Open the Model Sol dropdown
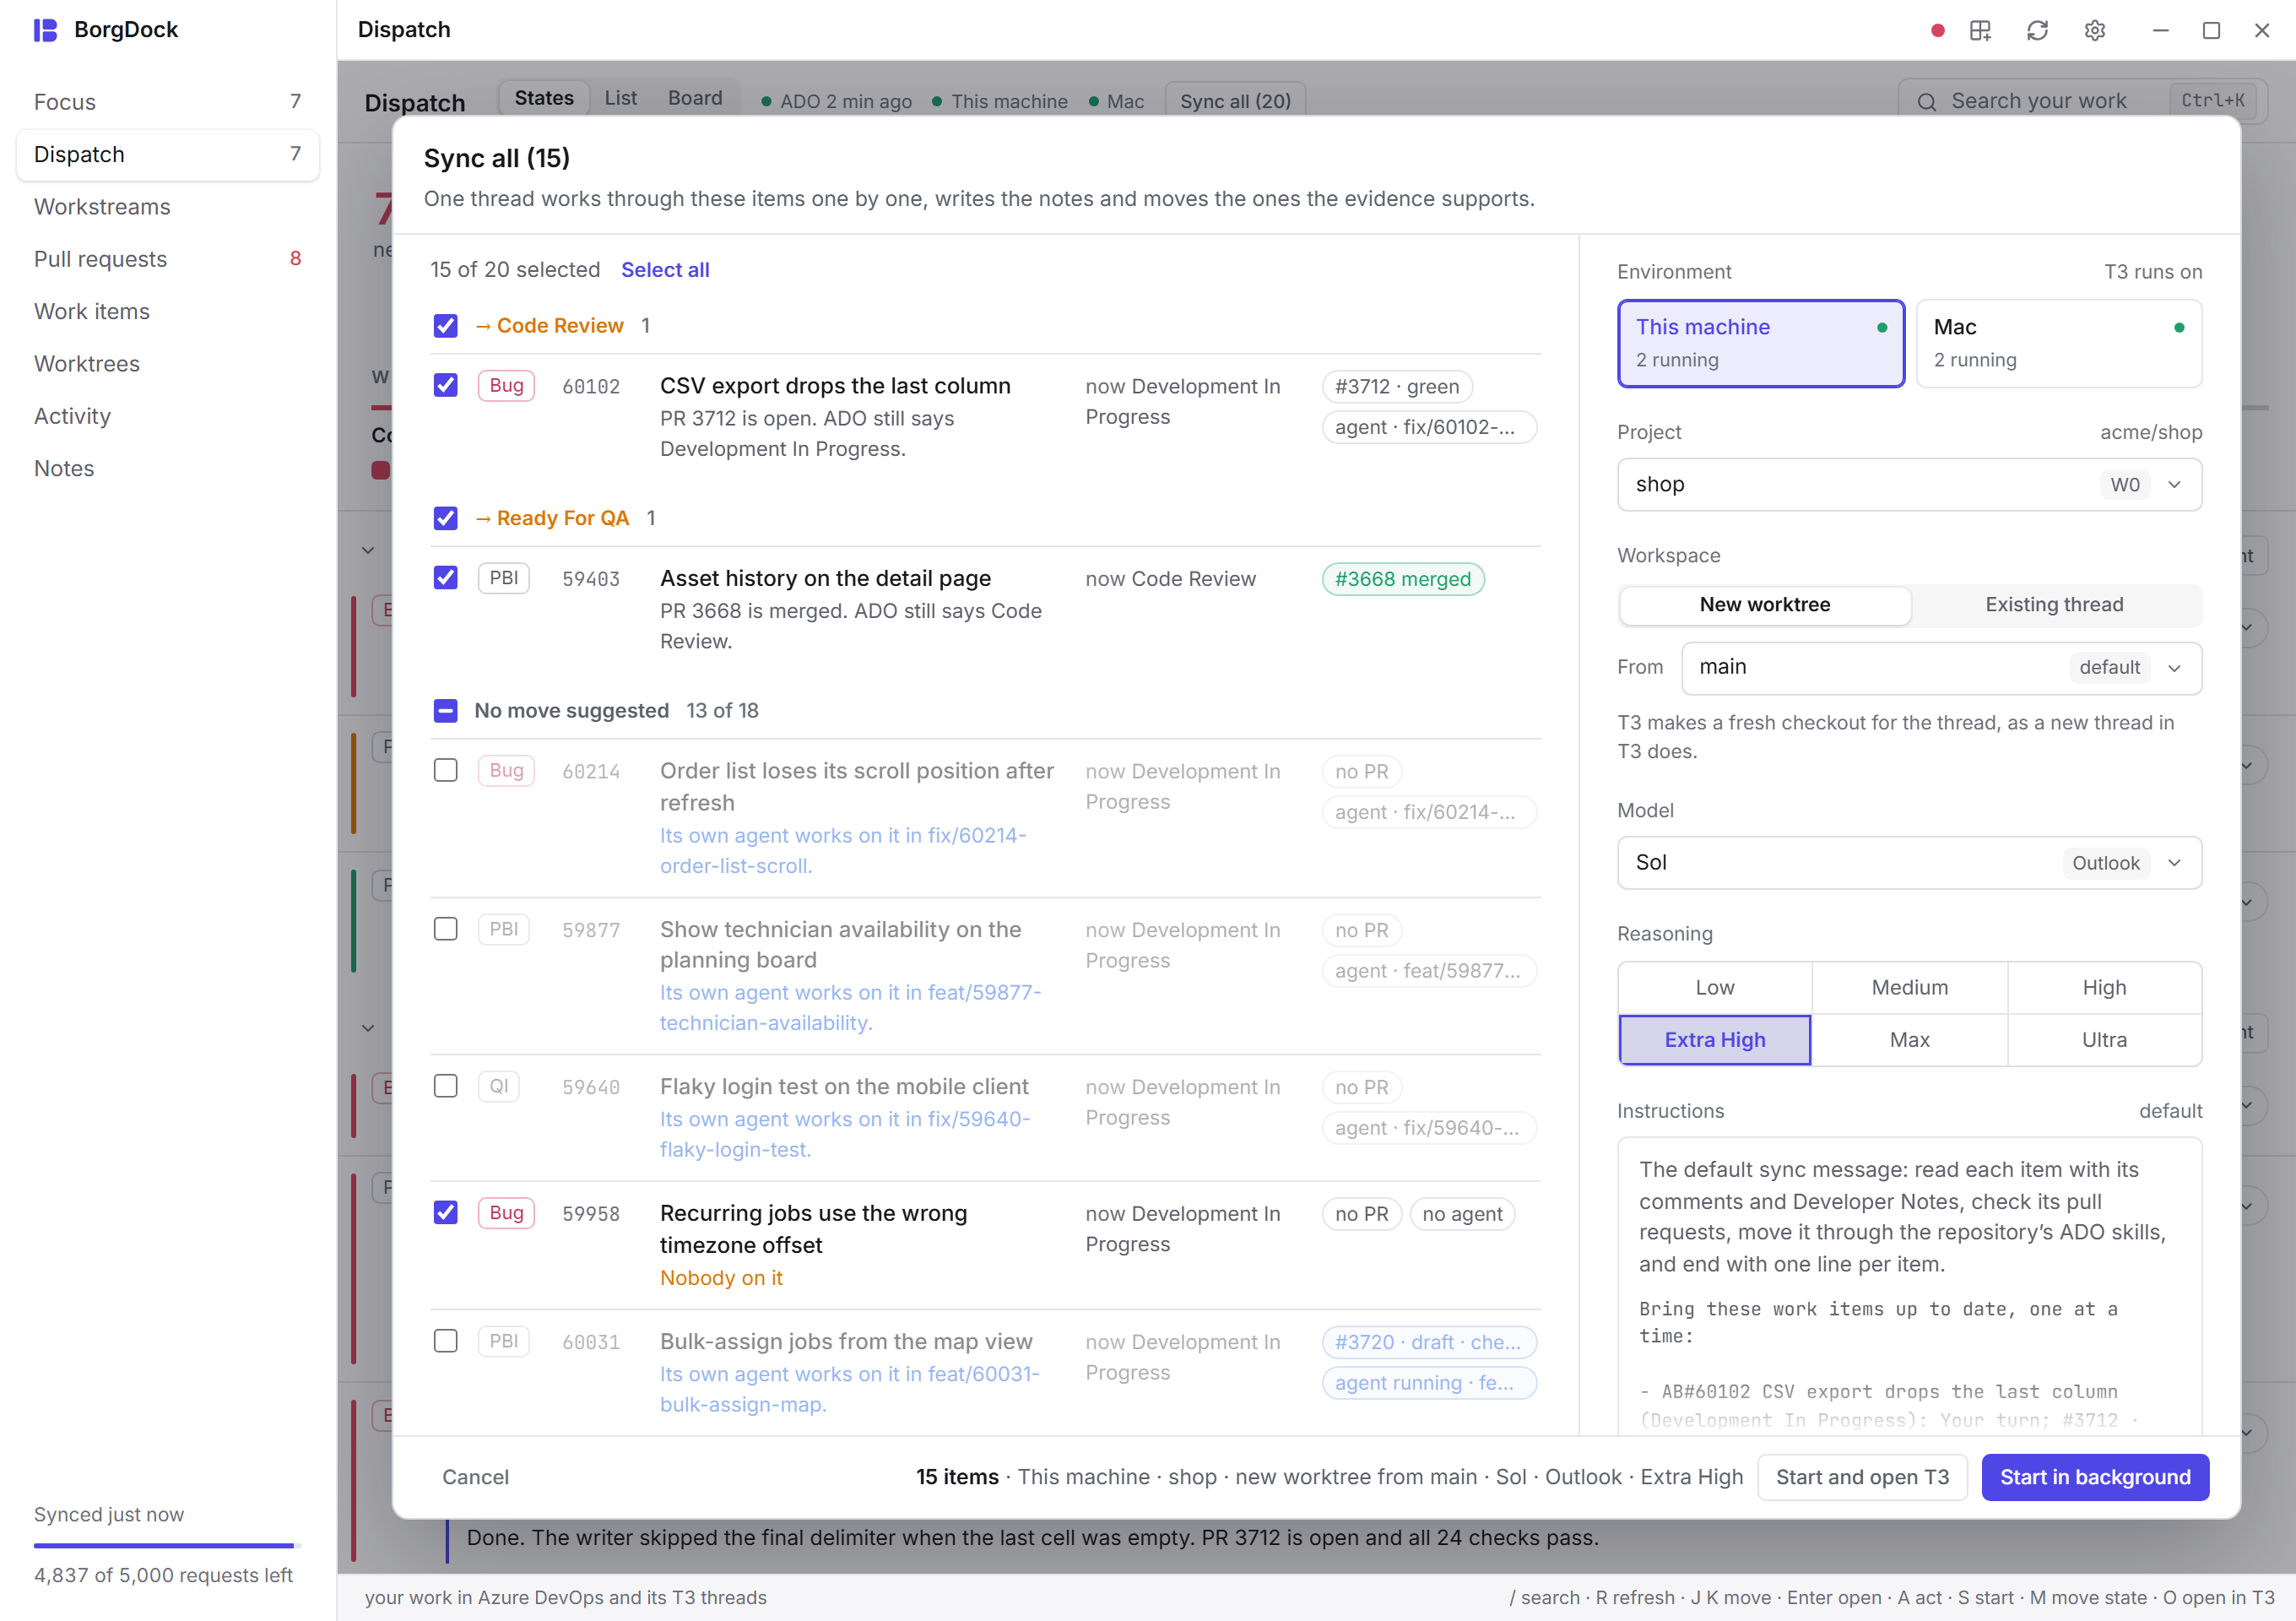 coord(1909,863)
